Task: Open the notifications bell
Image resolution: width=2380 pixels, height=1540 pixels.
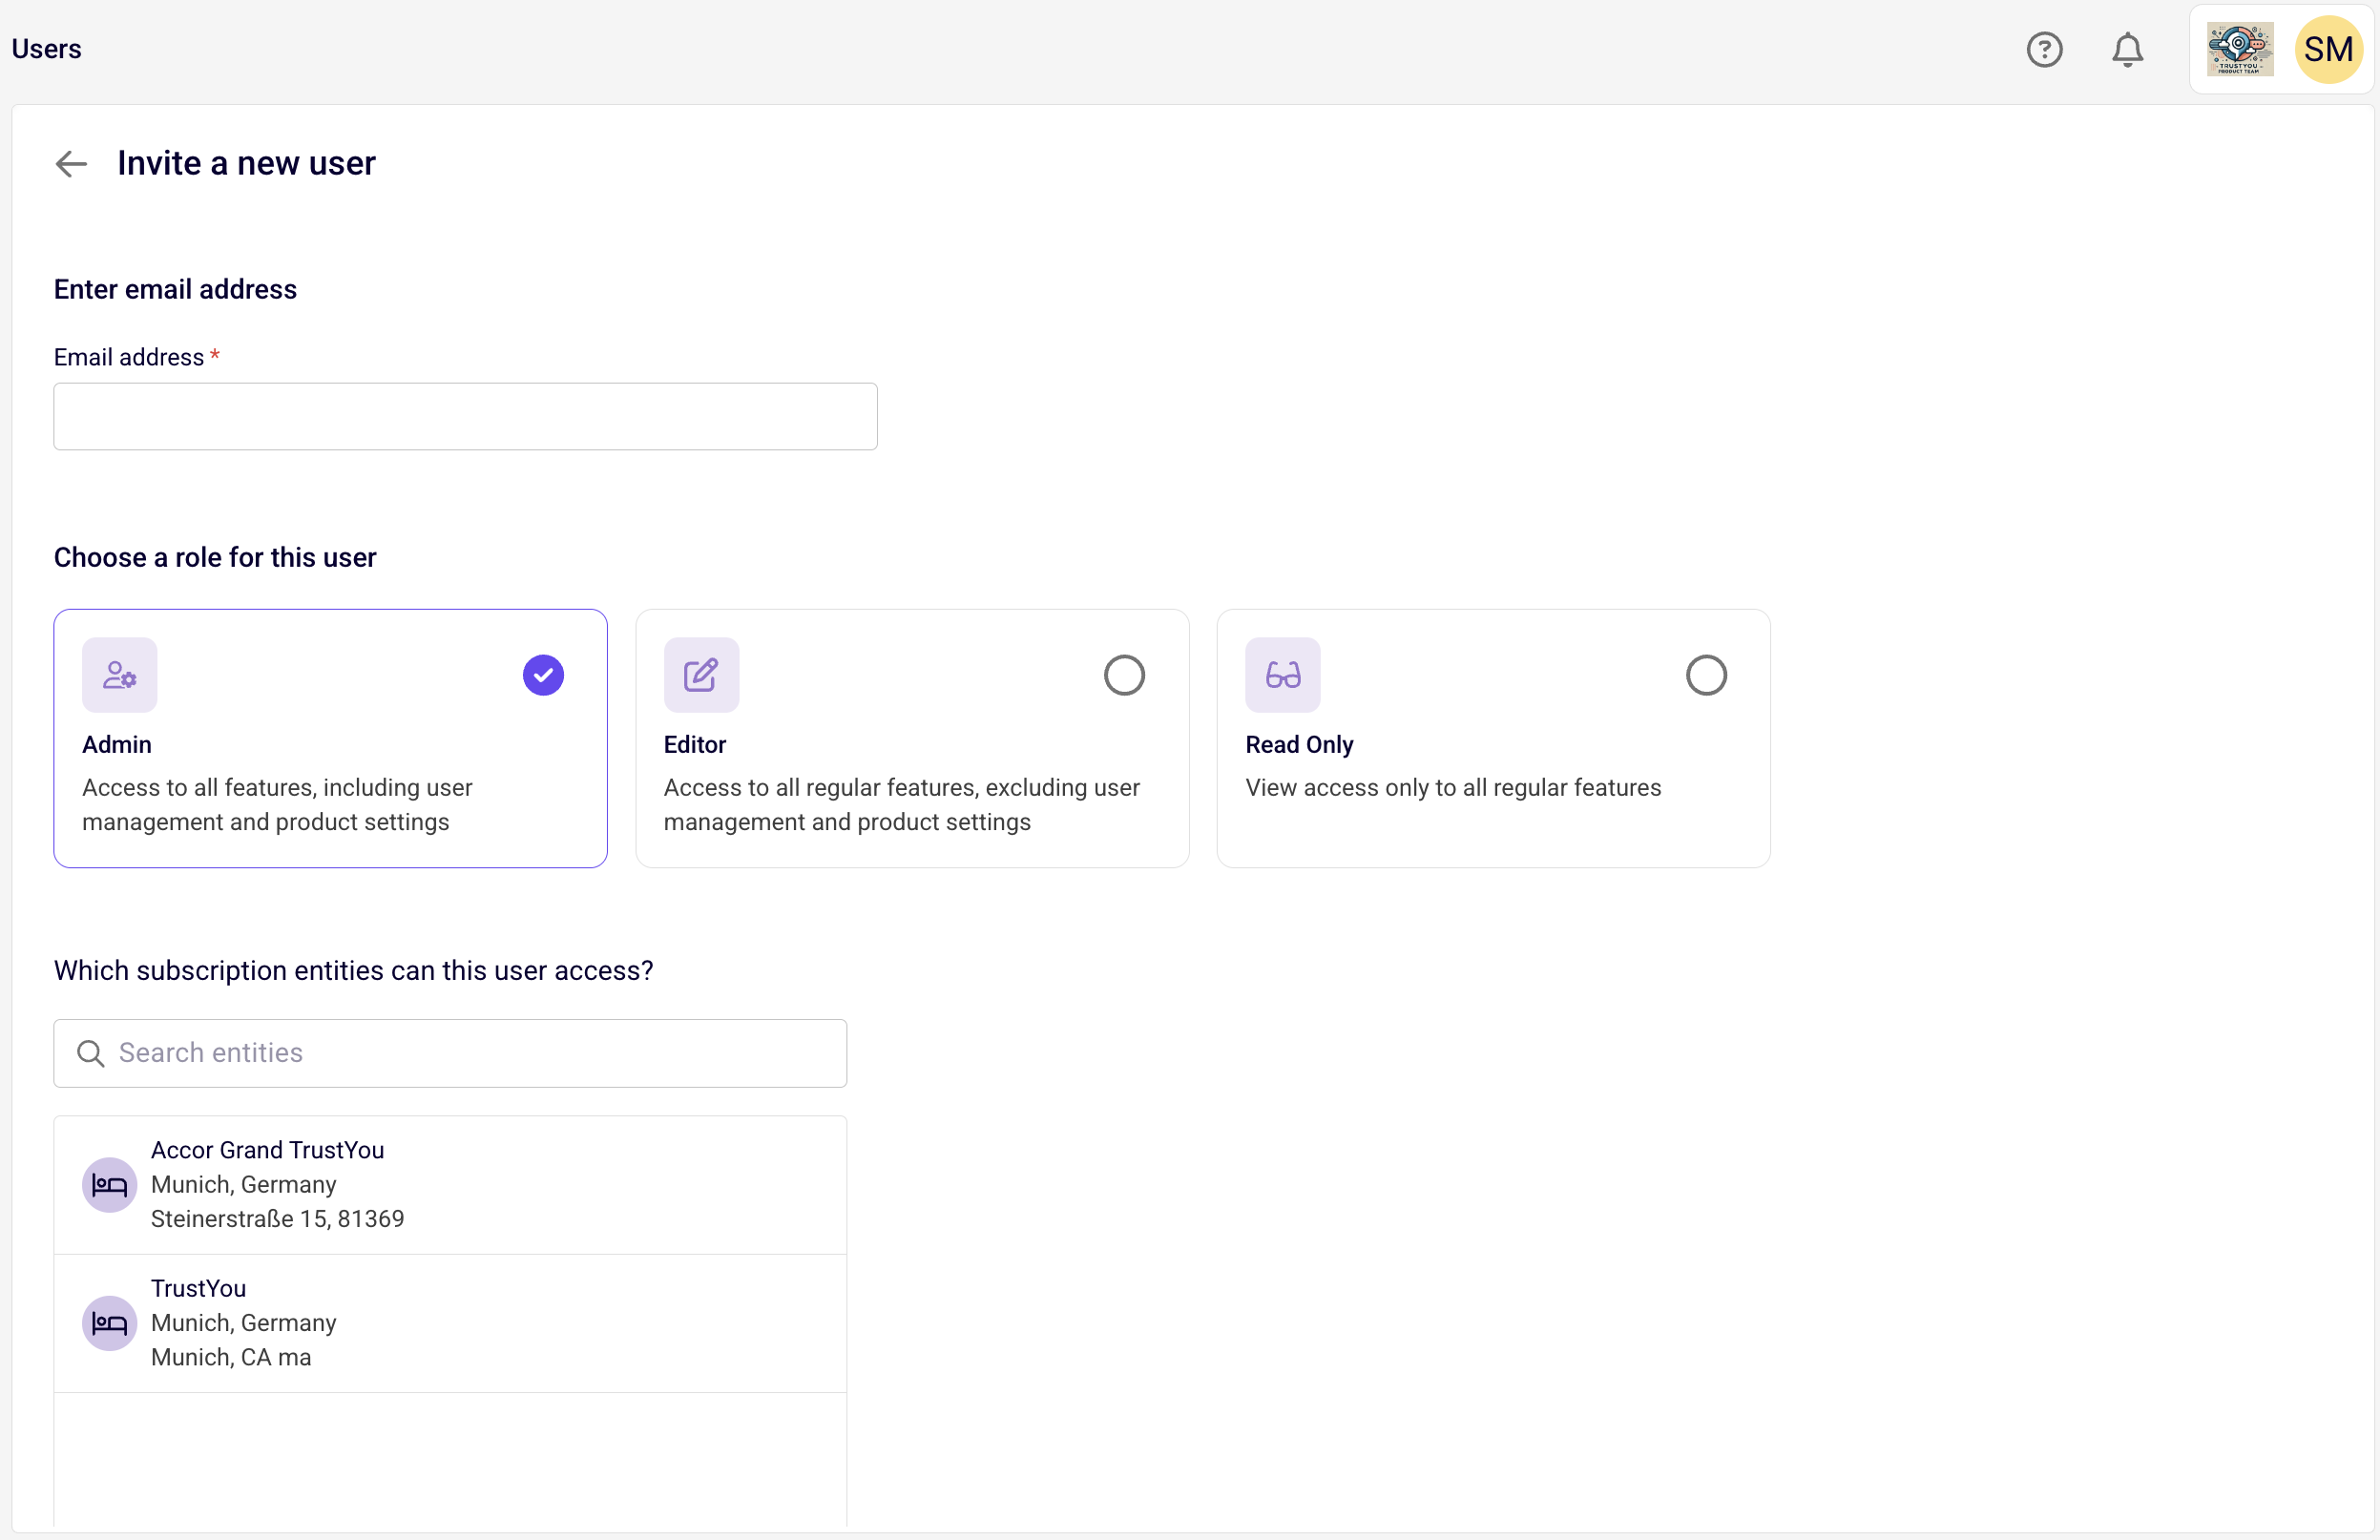Action: 2127,49
